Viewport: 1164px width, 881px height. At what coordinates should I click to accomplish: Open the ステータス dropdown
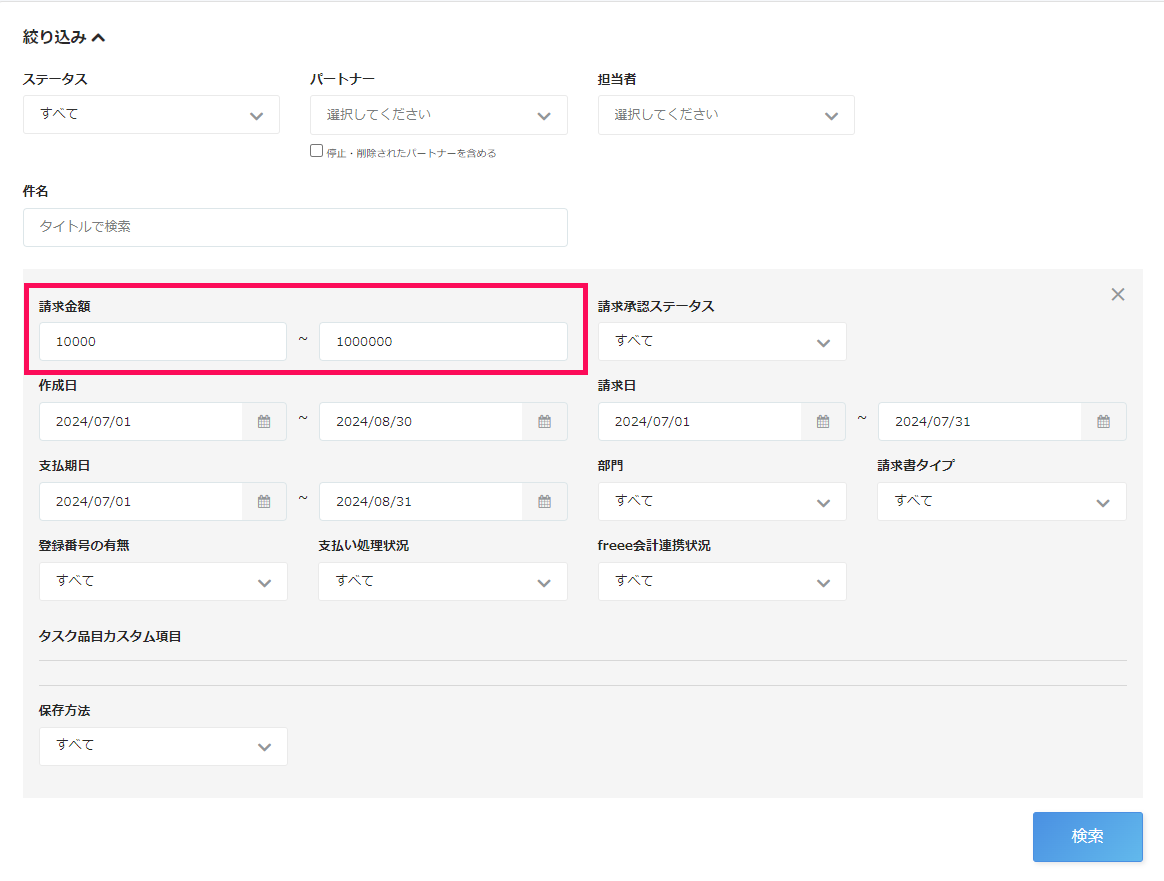[x=151, y=115]
